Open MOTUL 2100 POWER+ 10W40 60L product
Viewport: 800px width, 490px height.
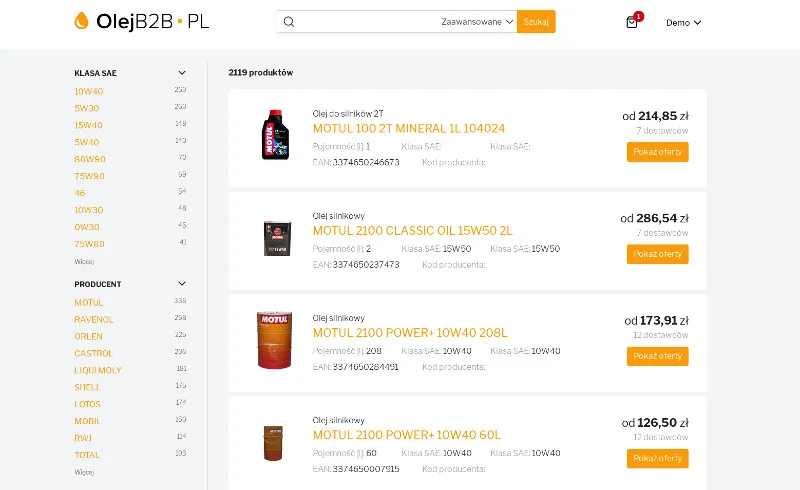(407, 434)
